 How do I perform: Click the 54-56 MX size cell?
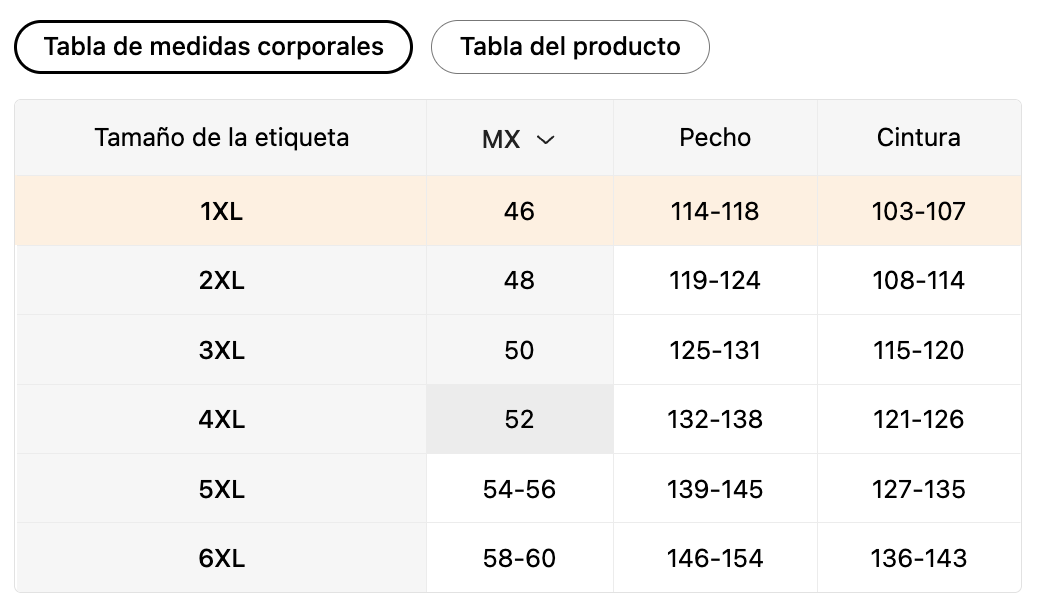[519, 489]
